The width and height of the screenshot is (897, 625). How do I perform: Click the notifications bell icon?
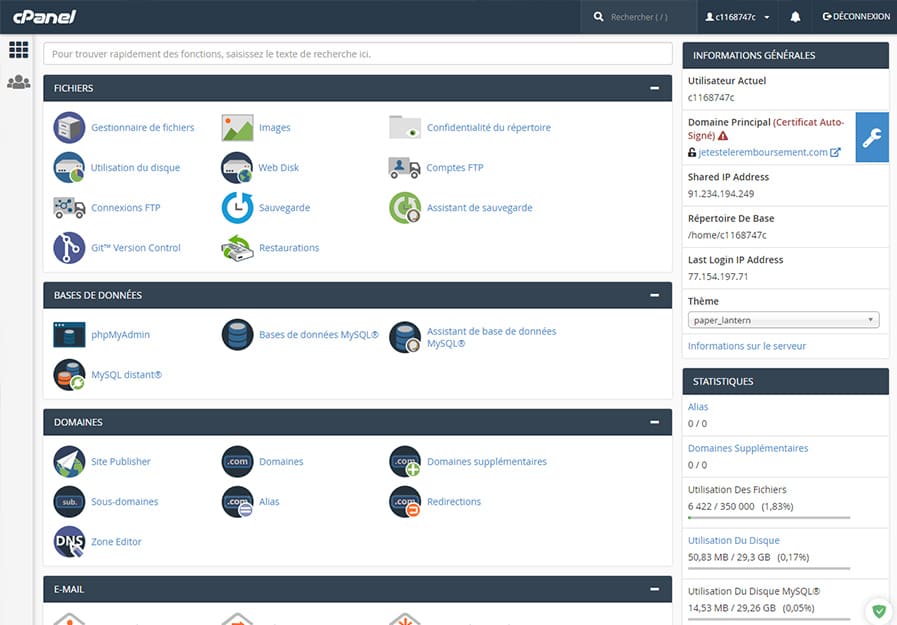tap(795, 17)
